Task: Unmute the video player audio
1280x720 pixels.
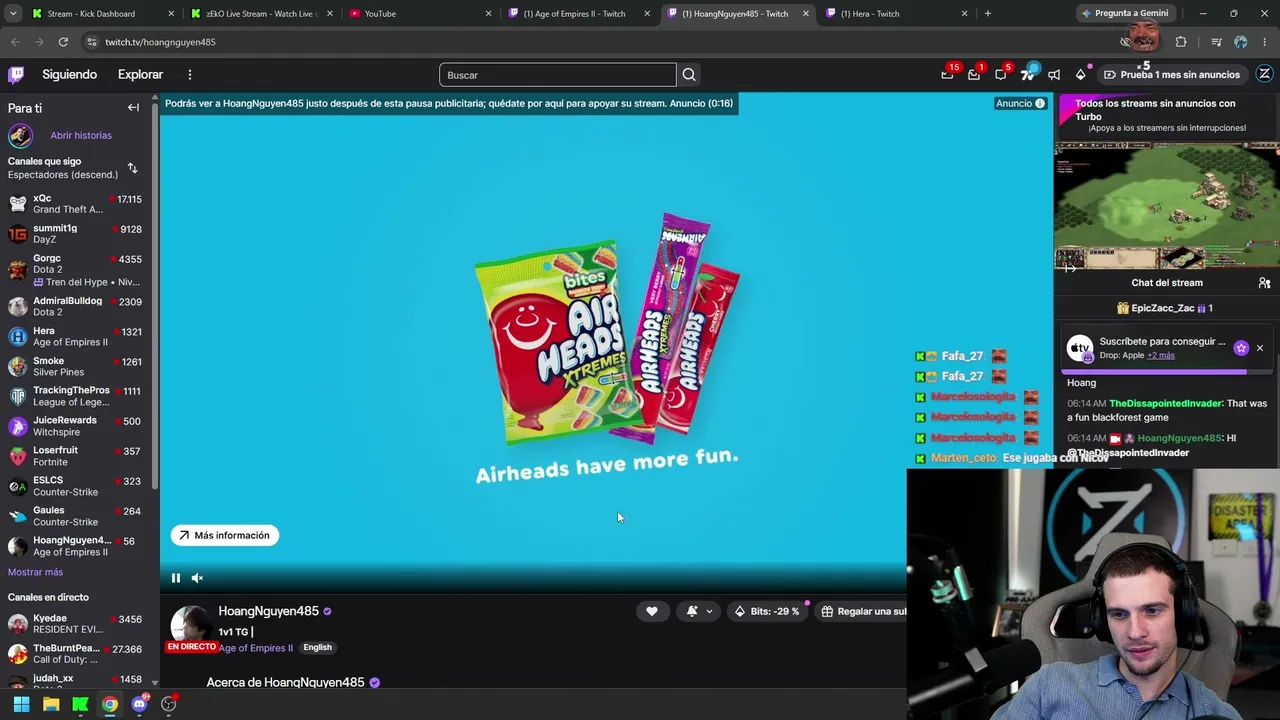Action: click(197, 578)
